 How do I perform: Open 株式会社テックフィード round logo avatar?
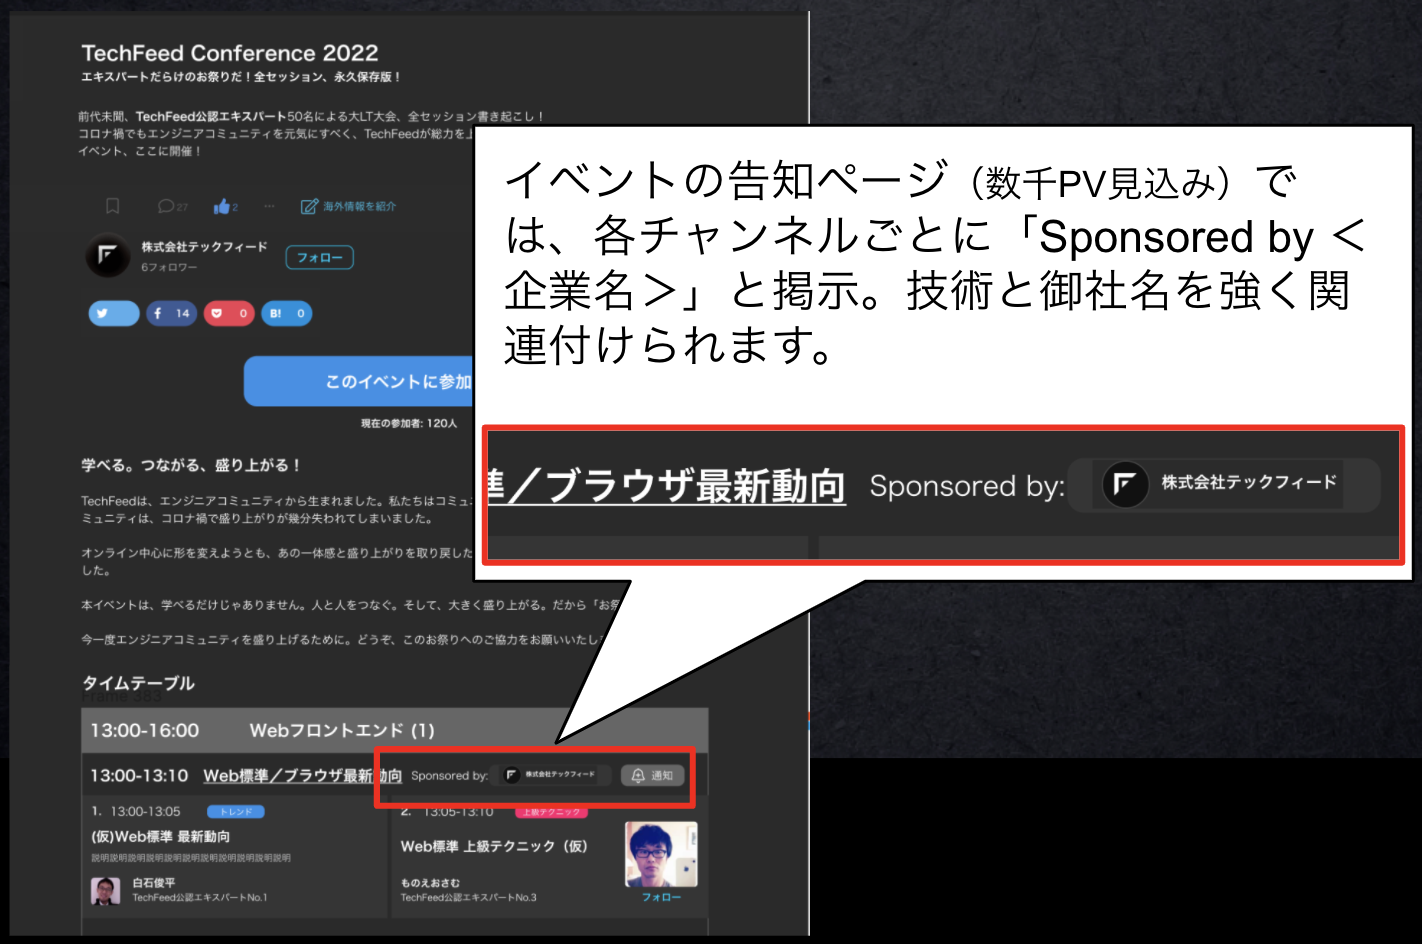[x=107, y=256]
